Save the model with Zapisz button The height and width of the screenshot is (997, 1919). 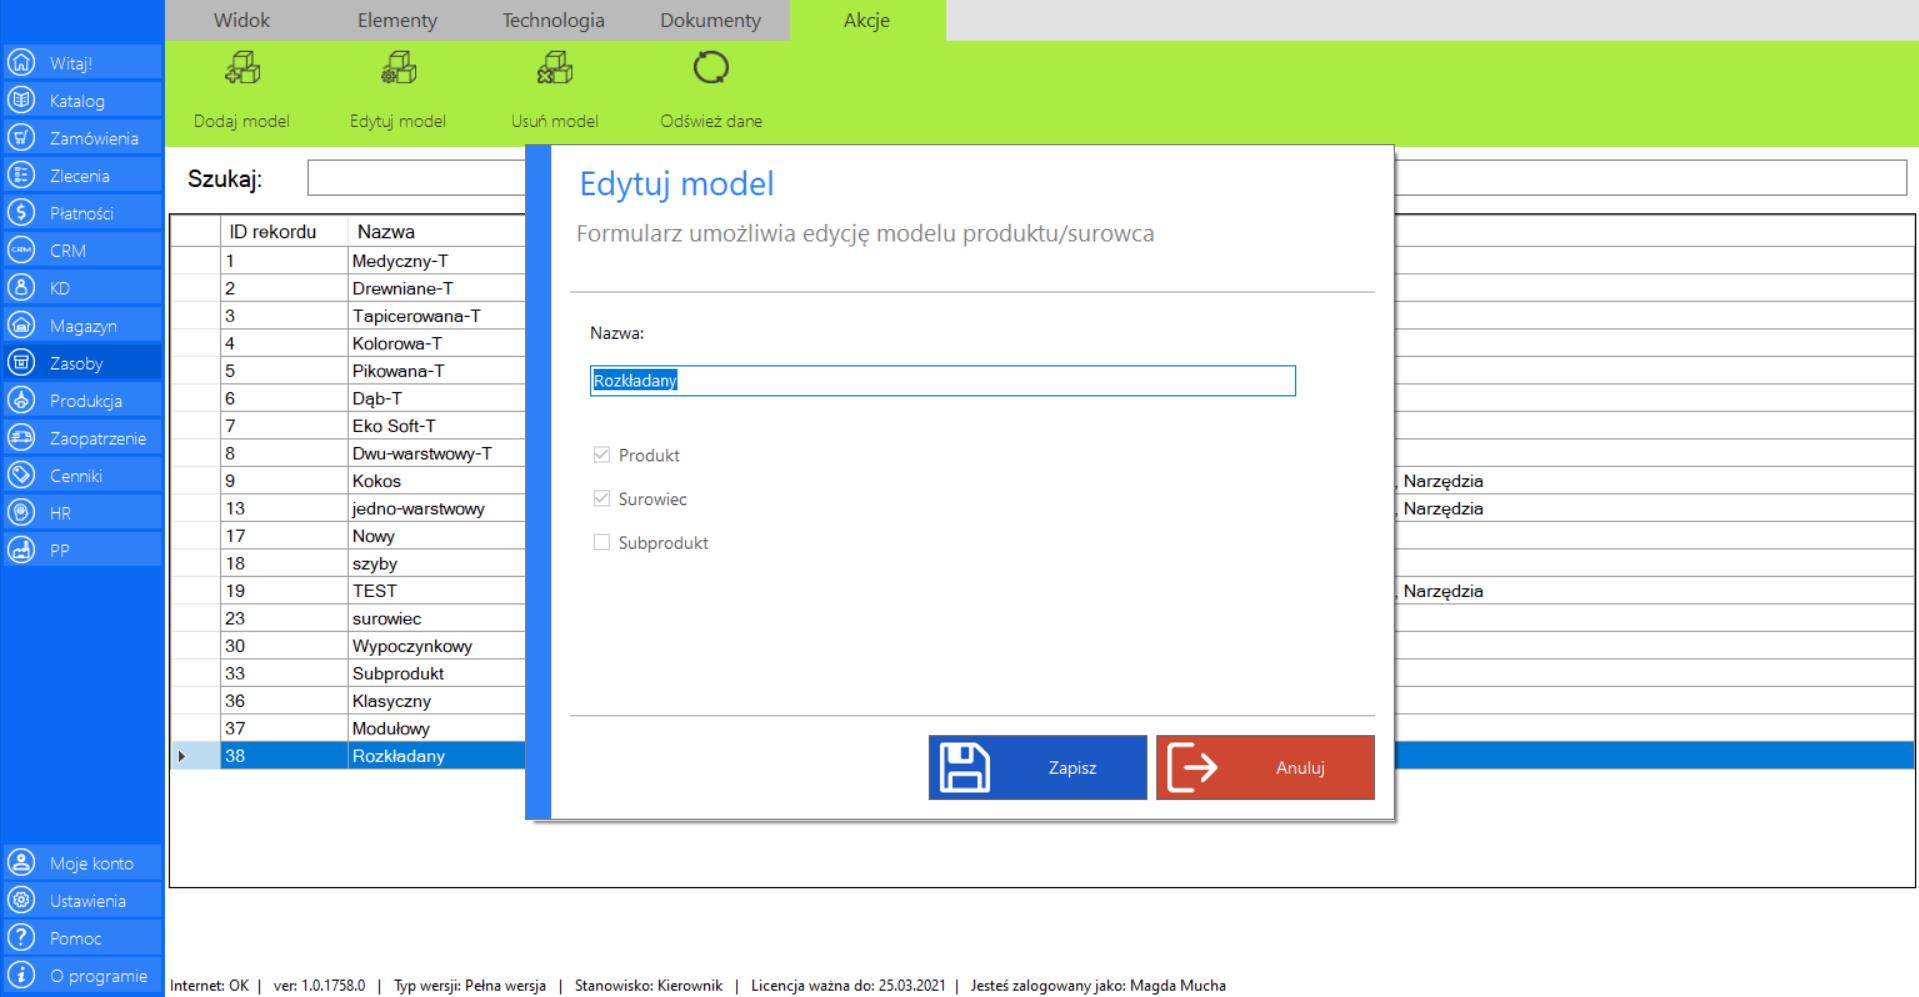(x=1037, y=768)
